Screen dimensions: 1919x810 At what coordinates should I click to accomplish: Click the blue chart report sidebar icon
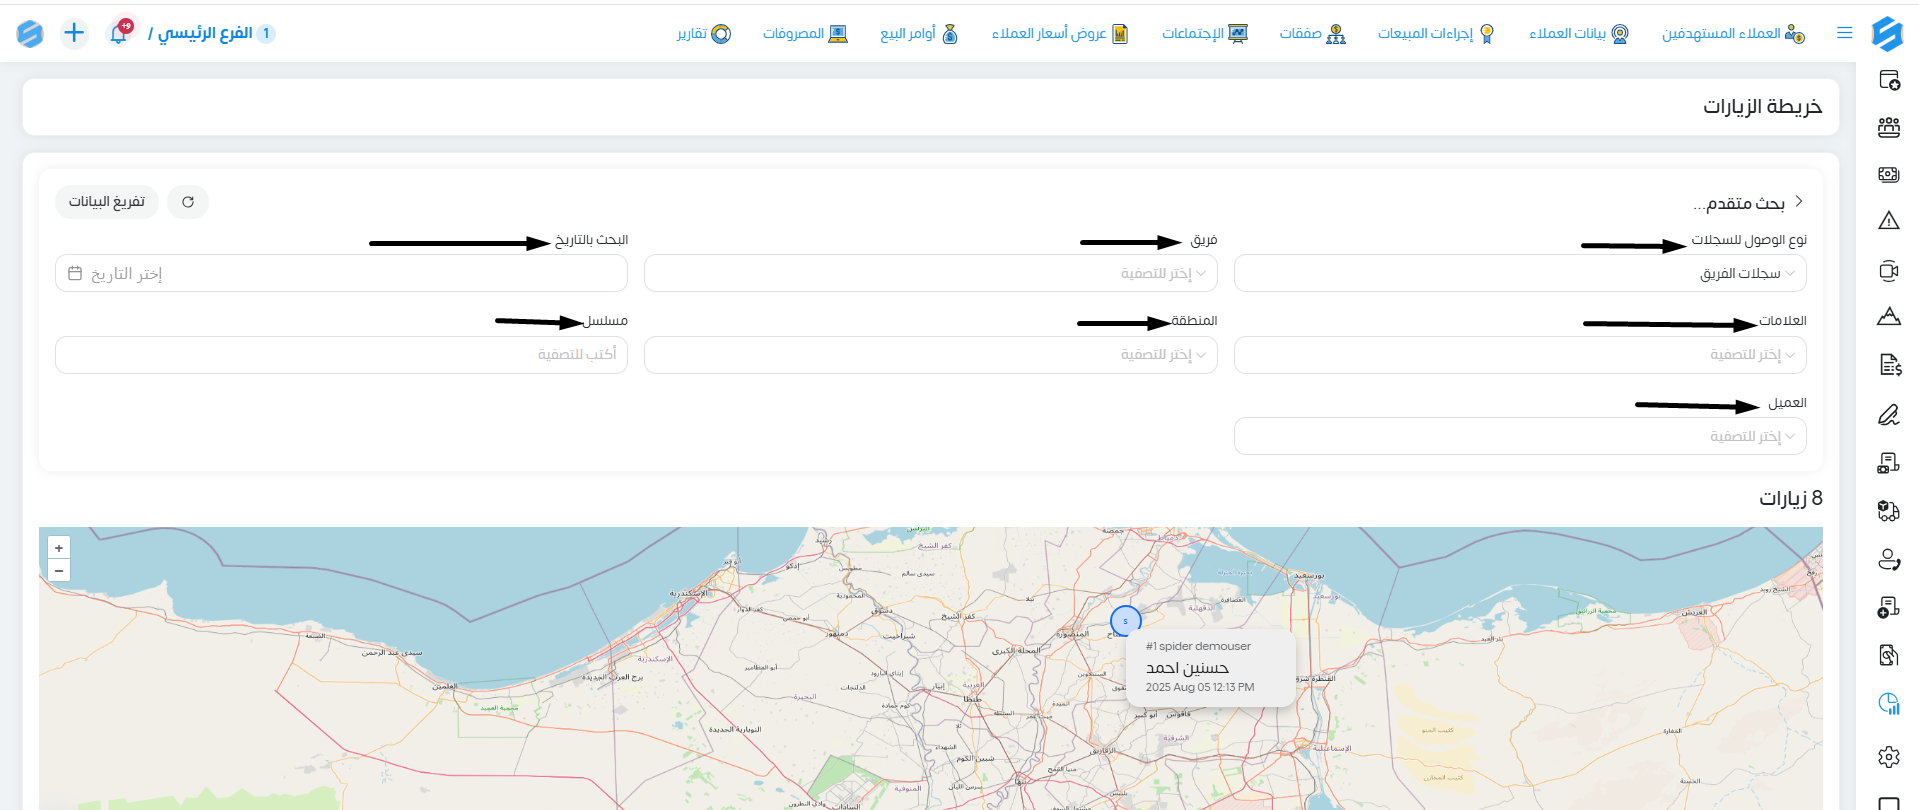click(x=1888, y=704)
